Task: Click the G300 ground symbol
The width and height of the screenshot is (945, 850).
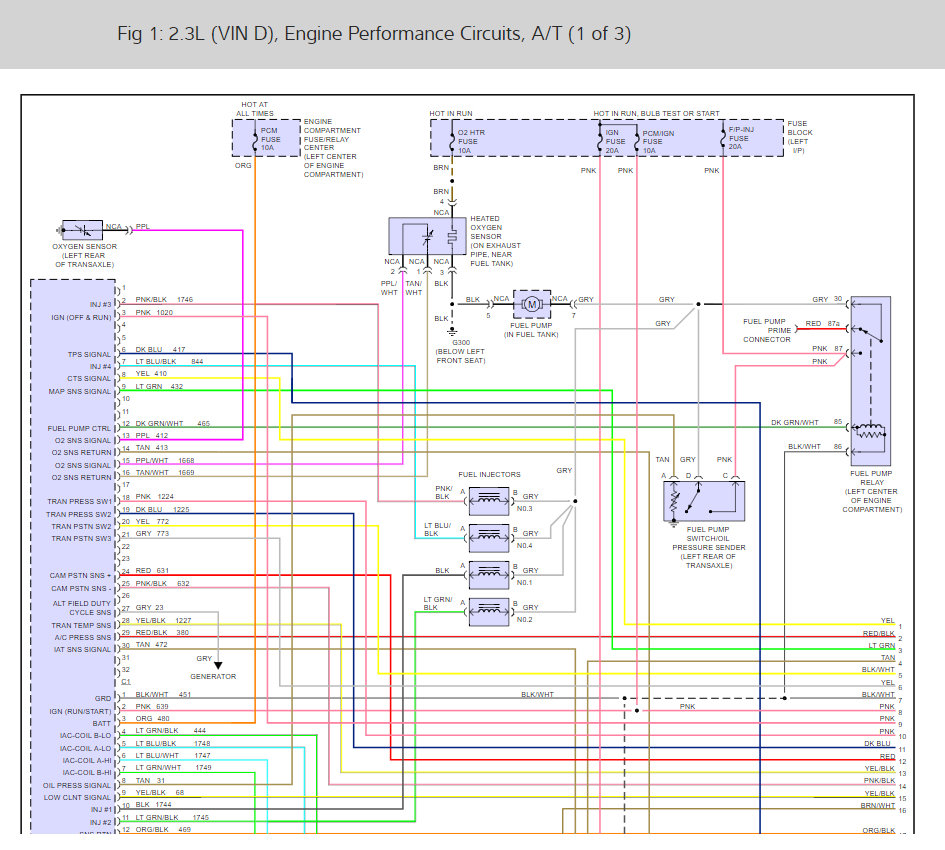Action: click(452, 332)
